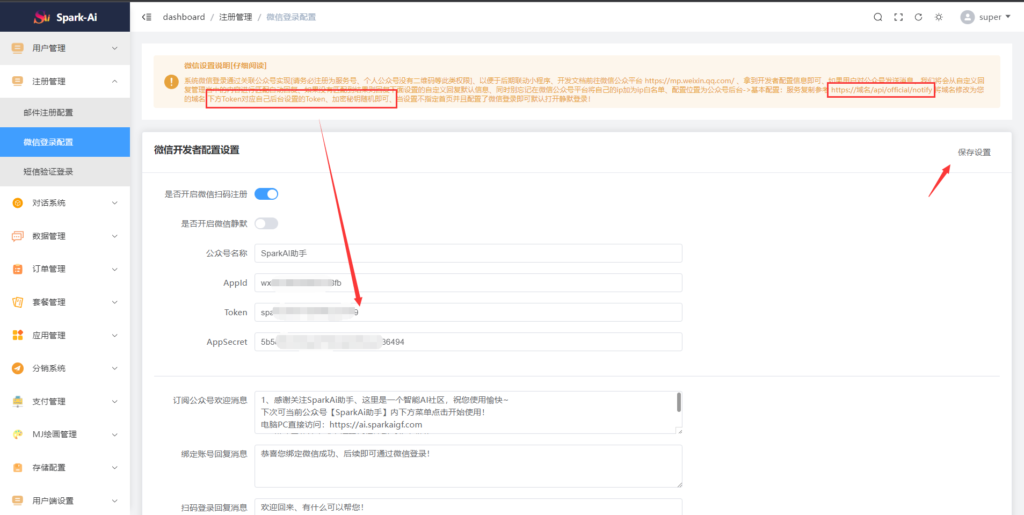Disable the 是否开启微信扫码注册 switch
Screen dimensions: 1024x515
[266, 194]
